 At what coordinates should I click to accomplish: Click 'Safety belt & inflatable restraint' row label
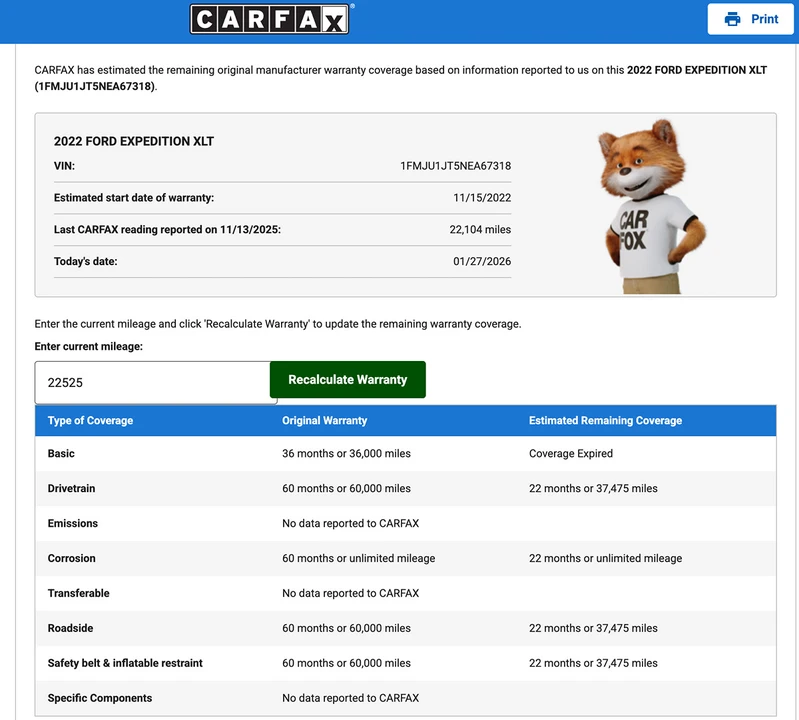click(125, 663)
